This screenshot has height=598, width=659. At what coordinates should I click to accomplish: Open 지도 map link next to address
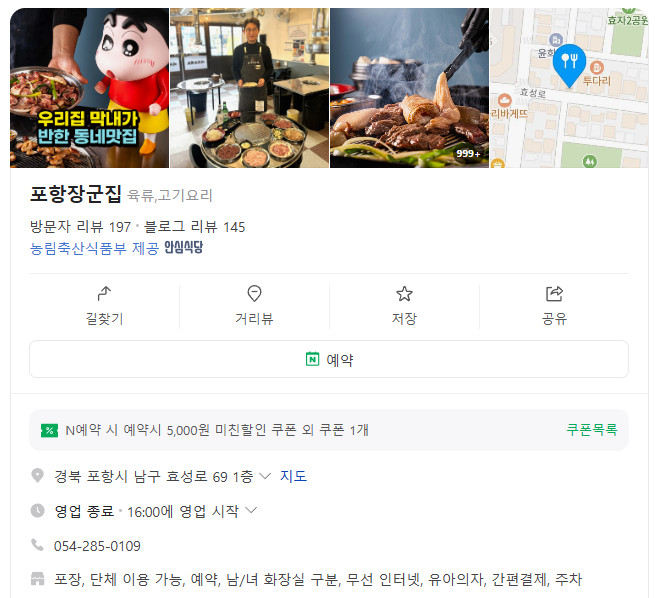point(293,476)
